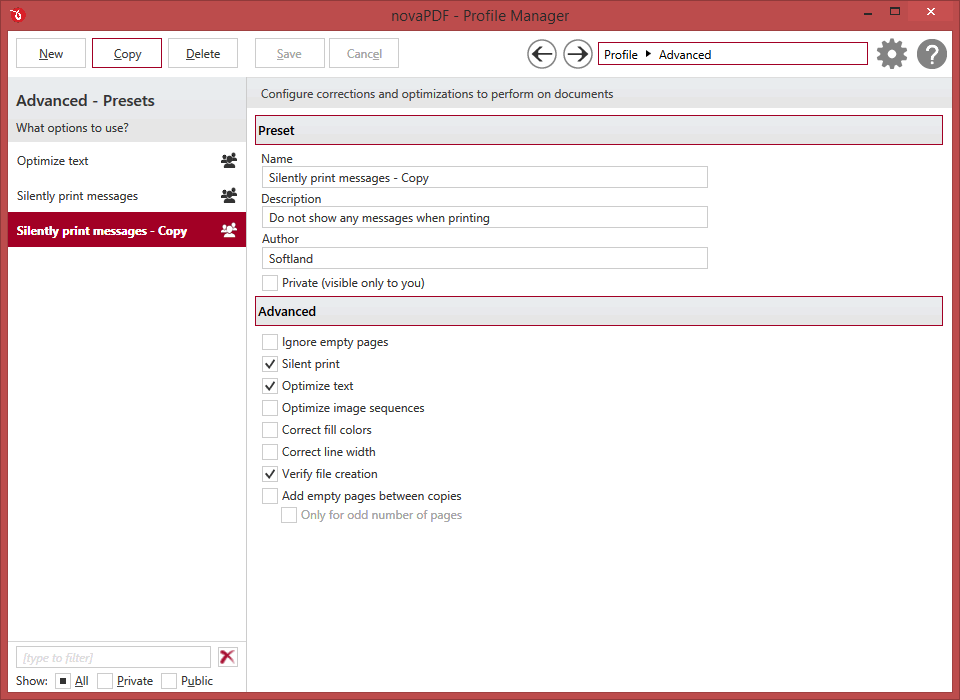Click the Preset section header
This screenshot has width=960, height=700.
(x=599, y=130)
